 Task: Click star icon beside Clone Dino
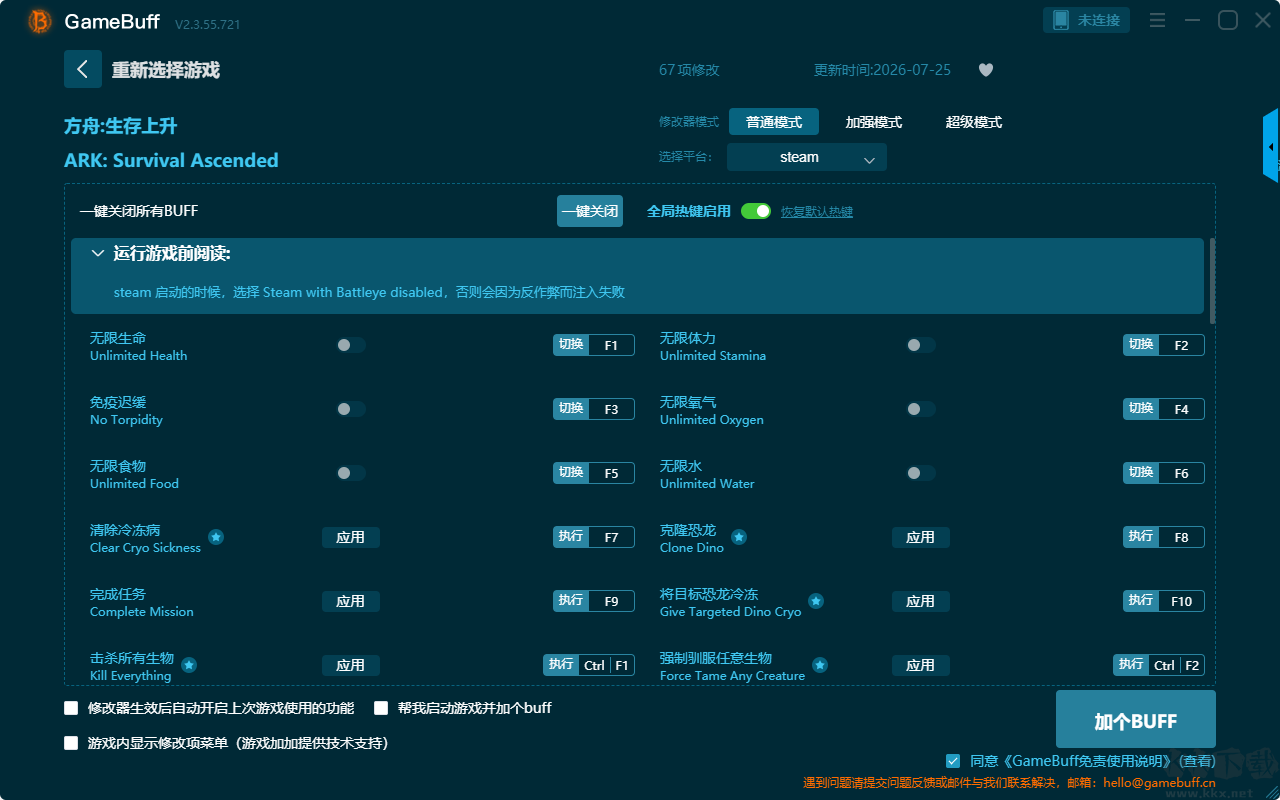[x=739, y=537]
